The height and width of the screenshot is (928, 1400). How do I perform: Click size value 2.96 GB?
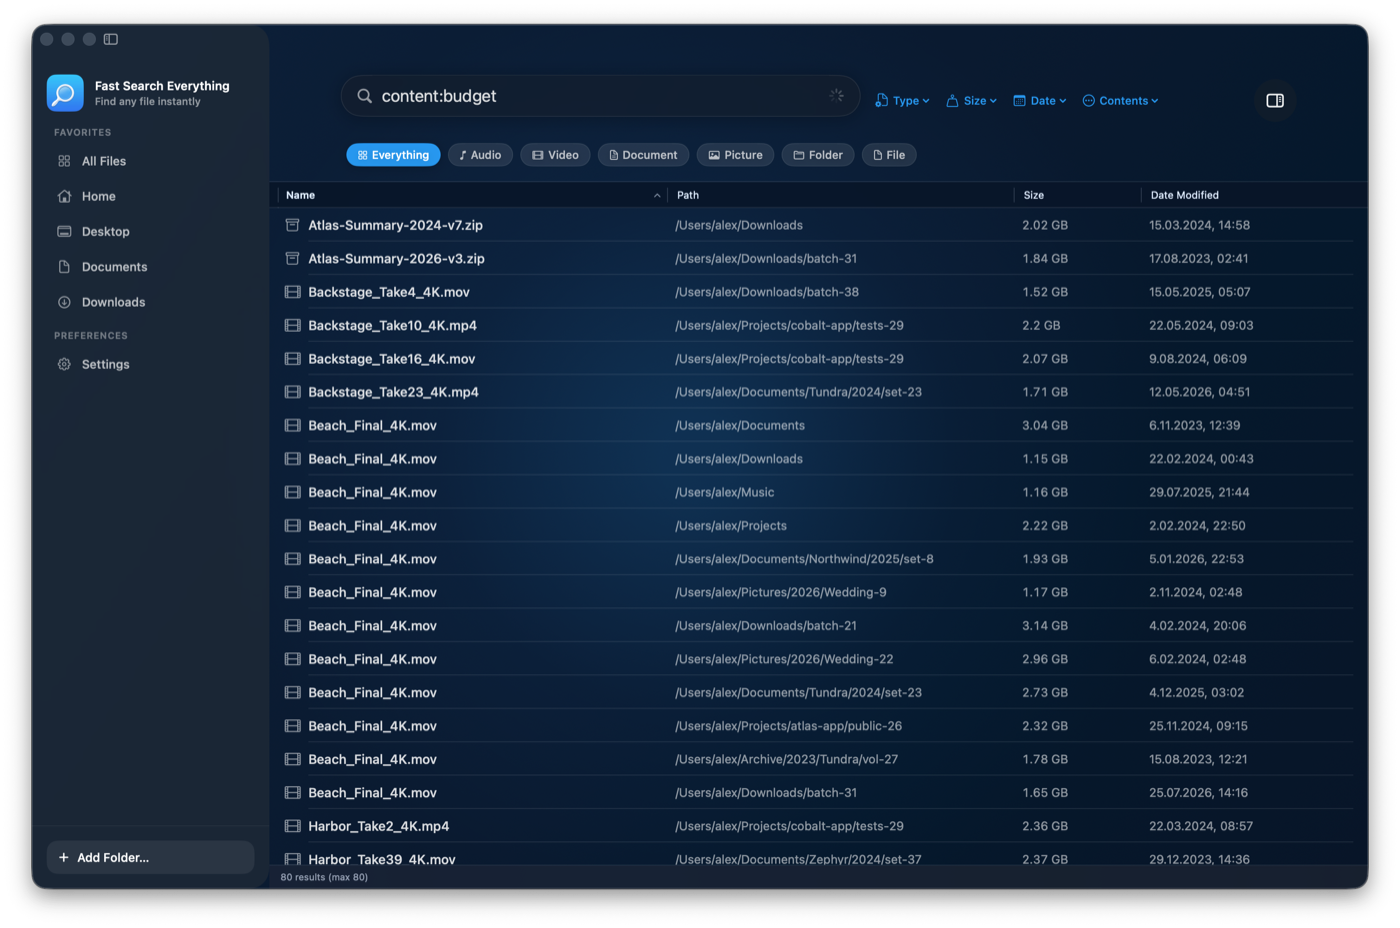pyautogui.click(x=1045, y=659)
